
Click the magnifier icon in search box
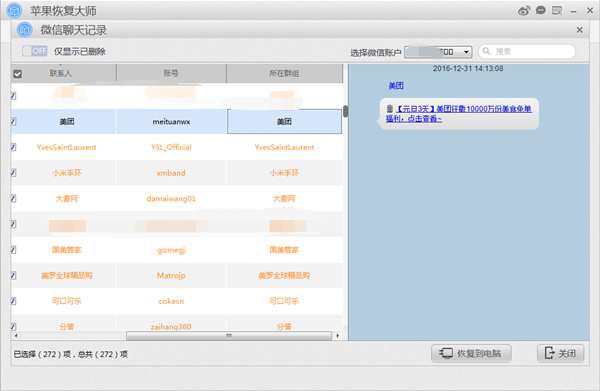(x=486, y=51)
